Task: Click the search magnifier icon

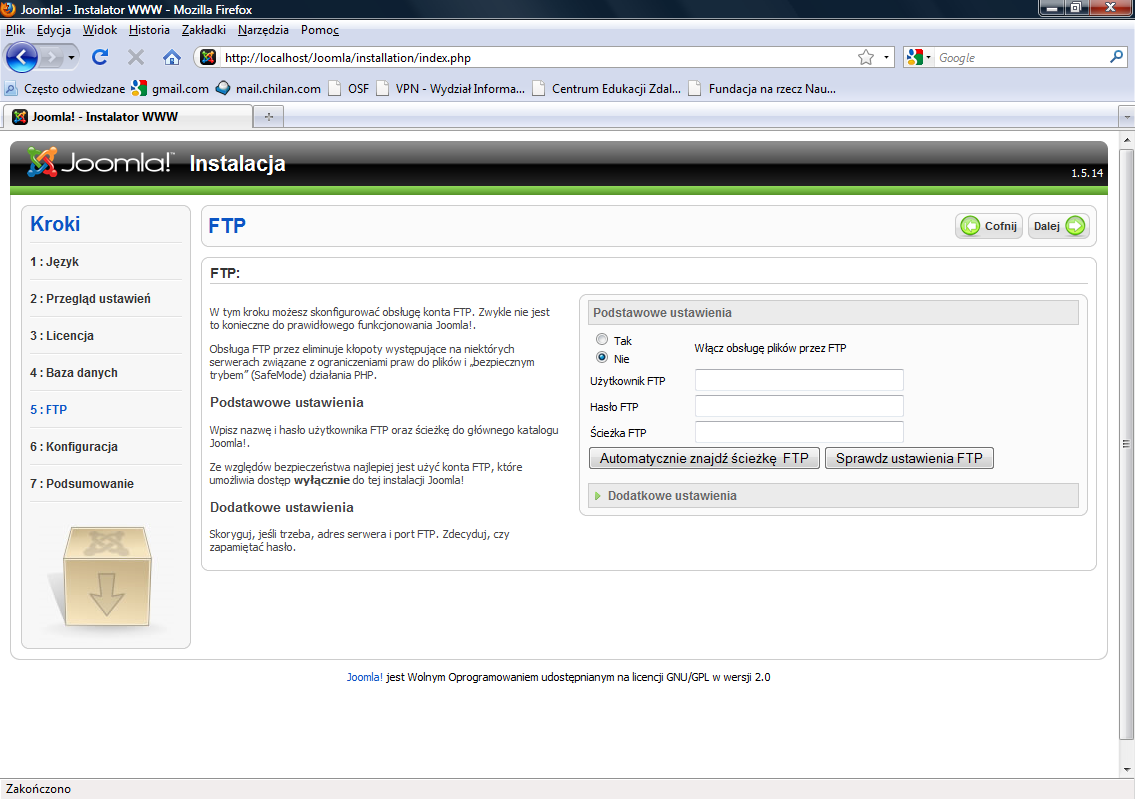Action: click(x=1116, y=56)
